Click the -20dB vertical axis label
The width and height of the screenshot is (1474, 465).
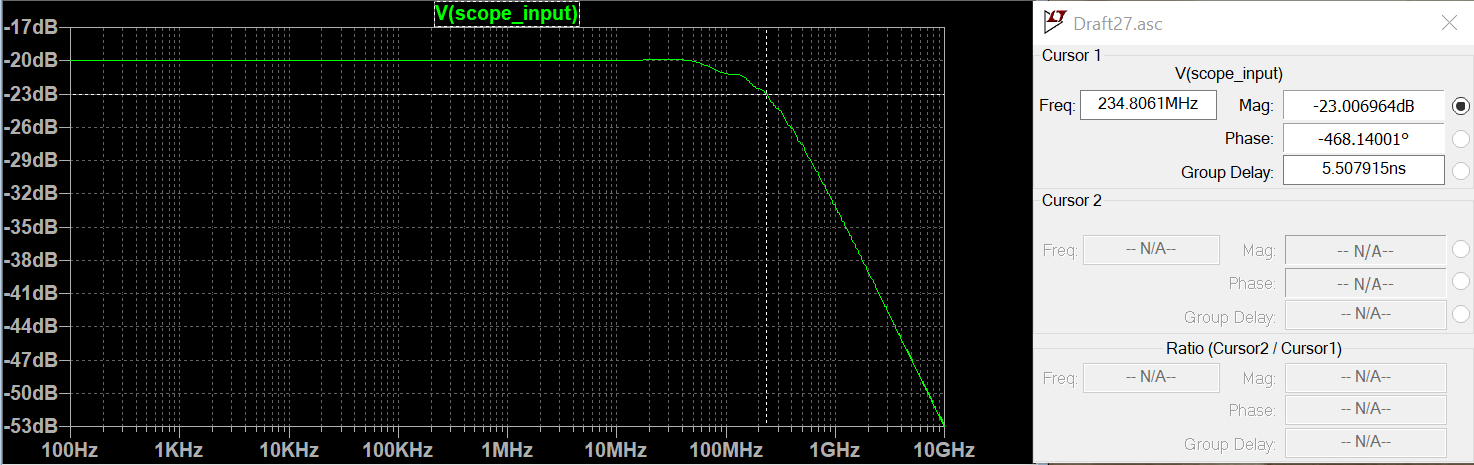click(30, 61)
